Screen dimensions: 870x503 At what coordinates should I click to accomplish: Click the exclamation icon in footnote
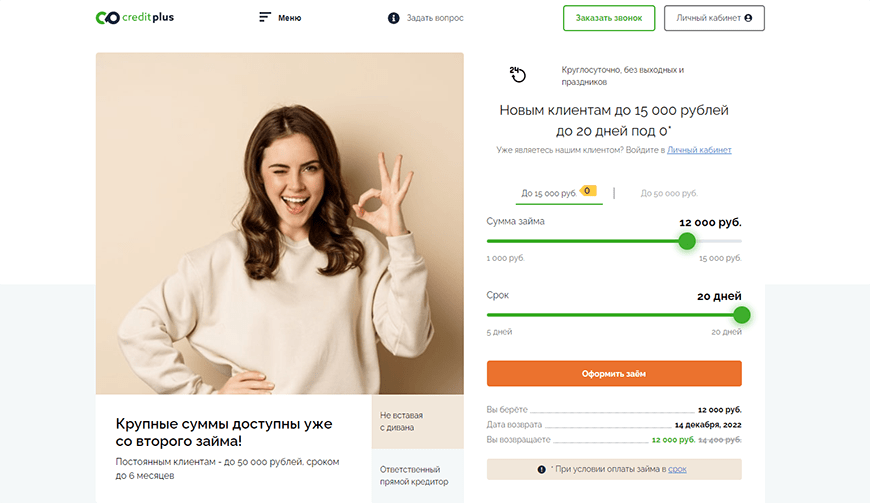(541, 469)
